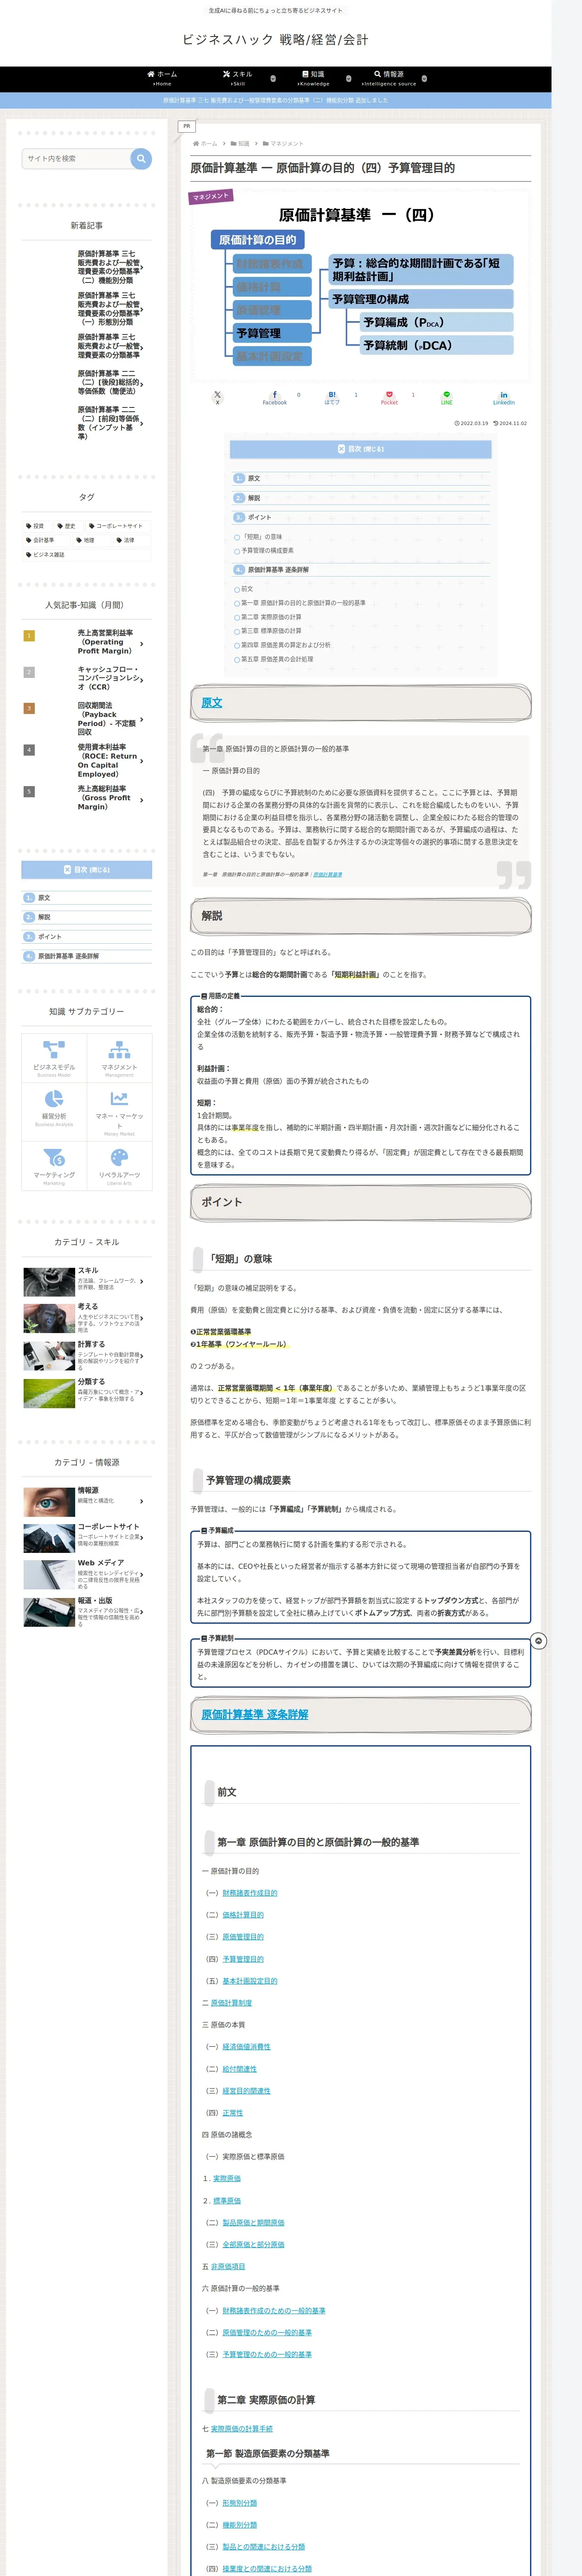582x2576 pixels.
Task: Click chevron beside （一）形態別分類 recent article
Action: tap(142, 309)
